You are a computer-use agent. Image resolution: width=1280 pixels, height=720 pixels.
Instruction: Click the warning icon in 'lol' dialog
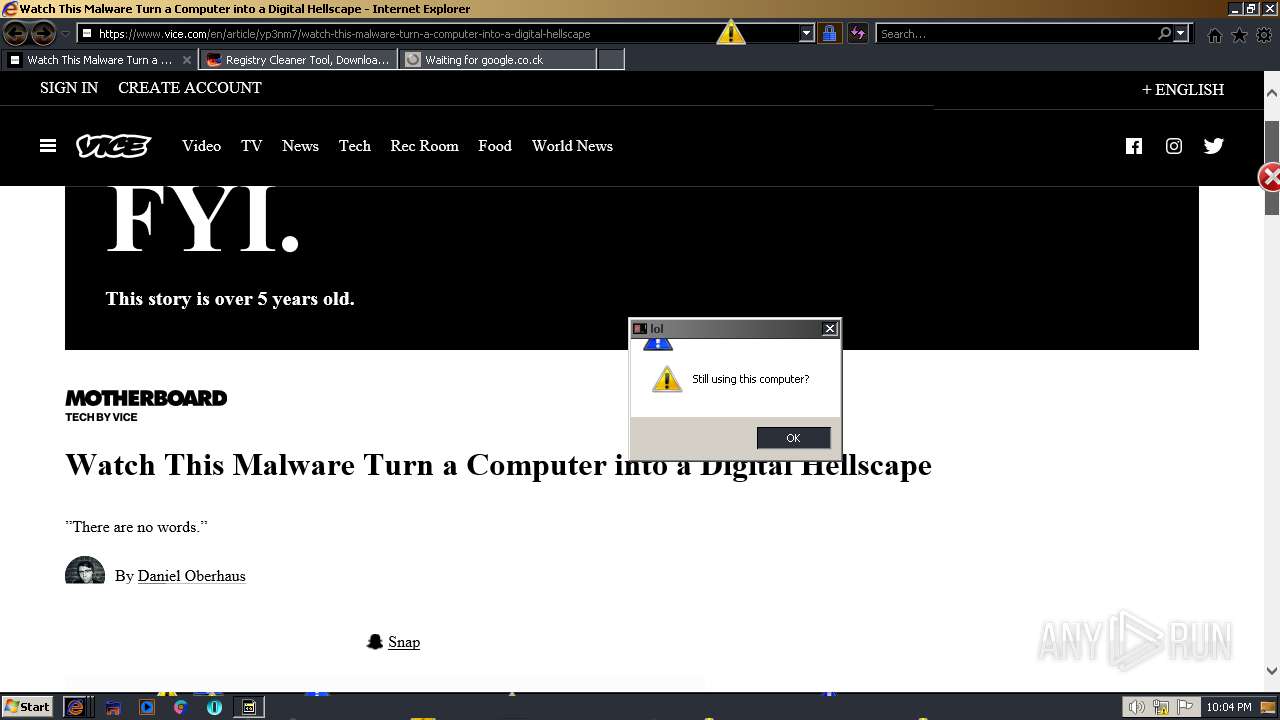(x=667, y=379)
